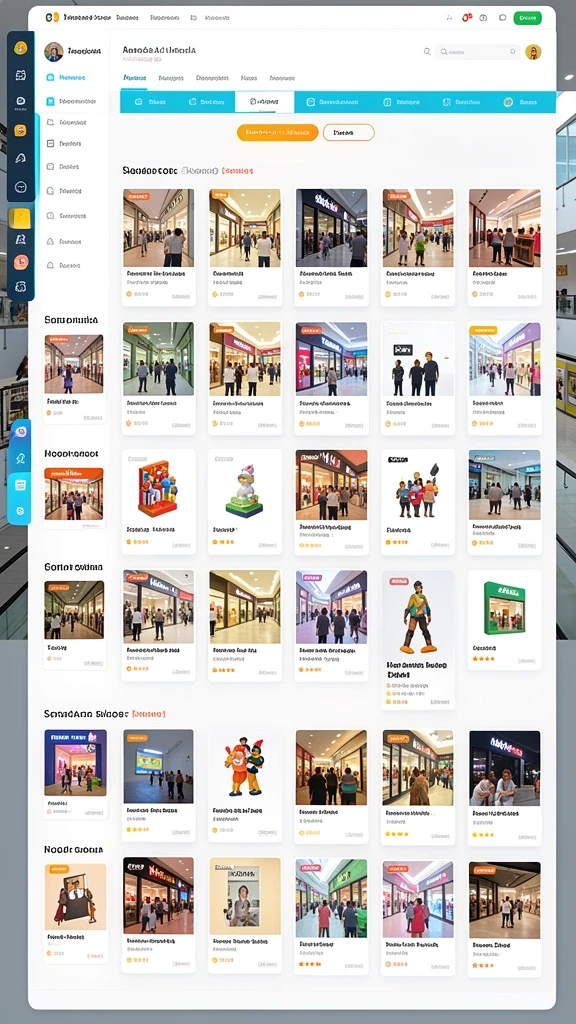Click the salmon-pink circle dock icon
The width and height of the screenshot is (576, 1024).
click(21, 263)
